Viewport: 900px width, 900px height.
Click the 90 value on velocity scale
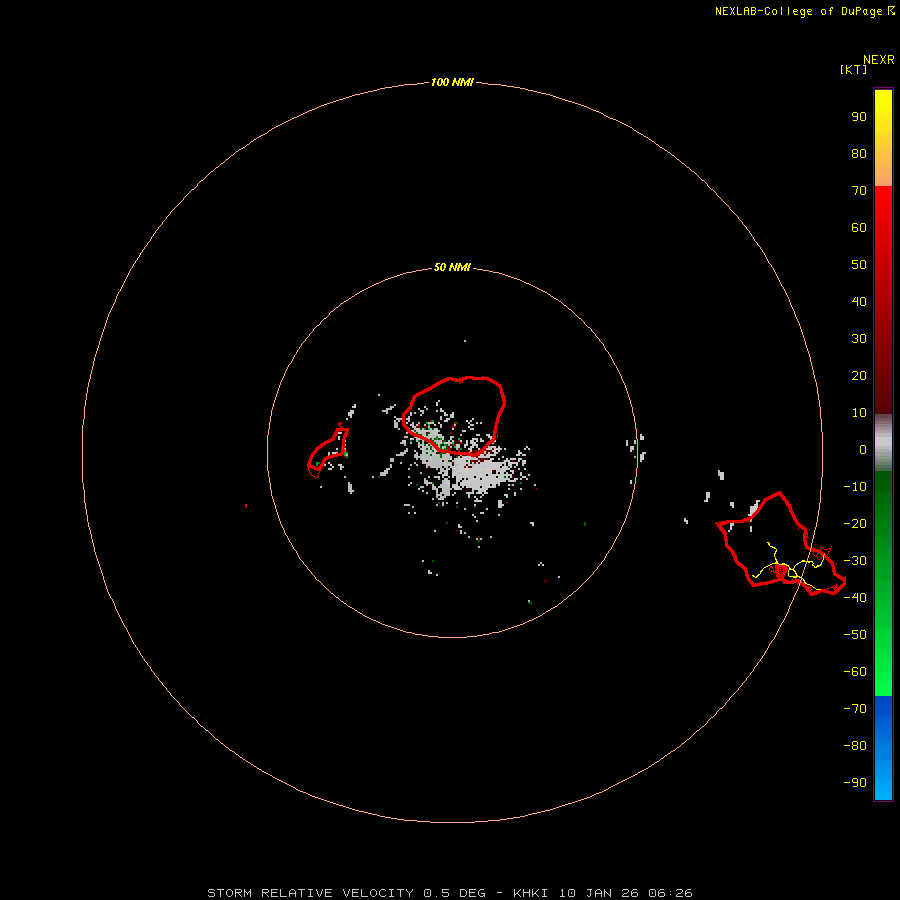[859, 117]
